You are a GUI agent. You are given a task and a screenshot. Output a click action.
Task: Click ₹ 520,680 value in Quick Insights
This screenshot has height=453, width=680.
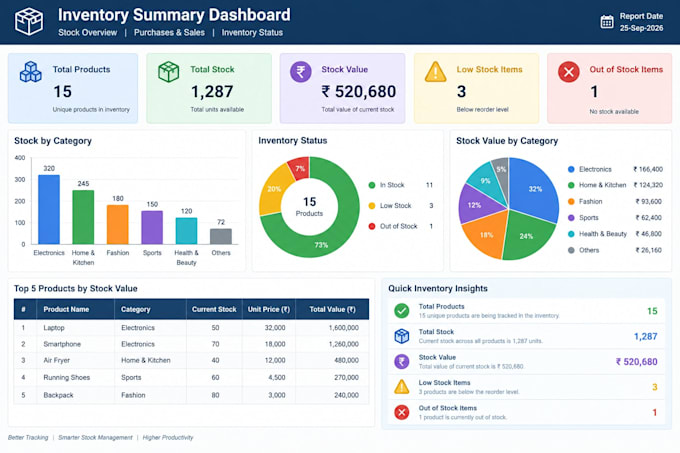click(x=636, y=362)
